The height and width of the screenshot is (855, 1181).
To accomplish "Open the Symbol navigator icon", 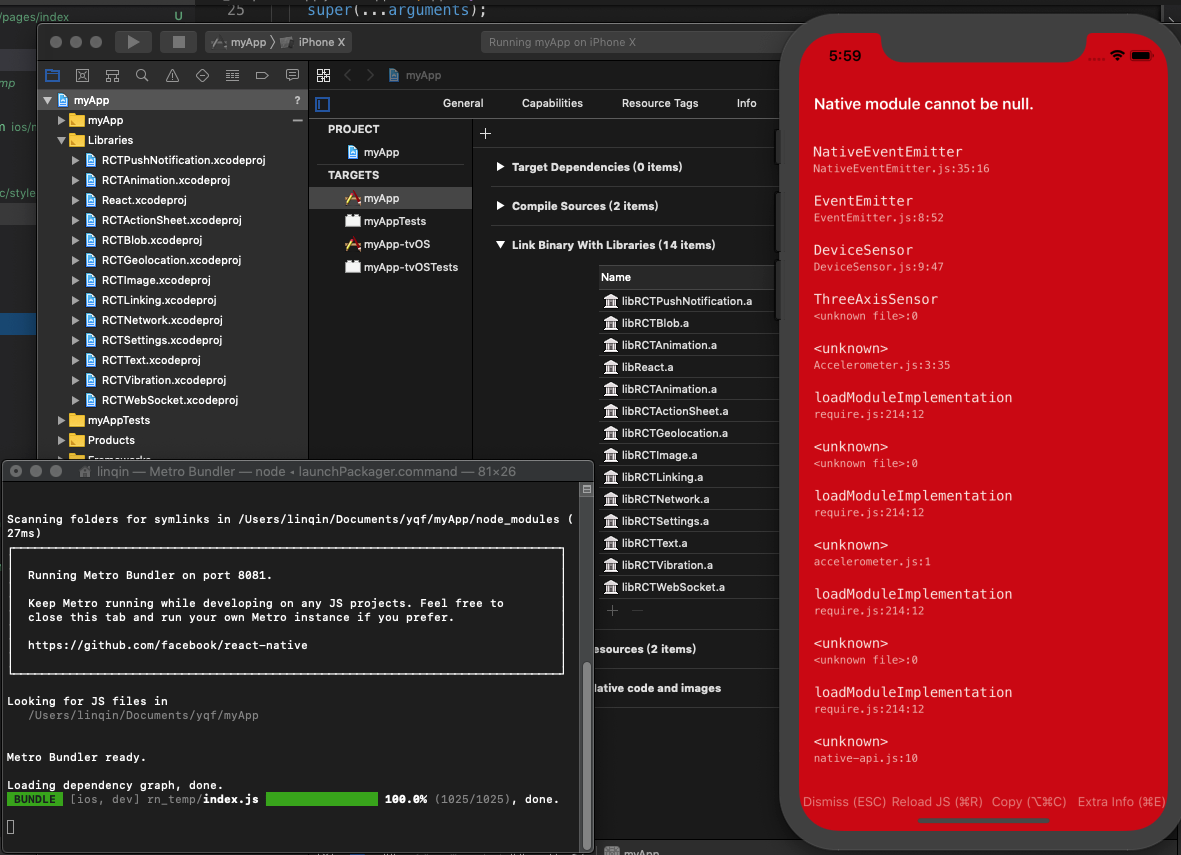I will (x=112, y=75).
